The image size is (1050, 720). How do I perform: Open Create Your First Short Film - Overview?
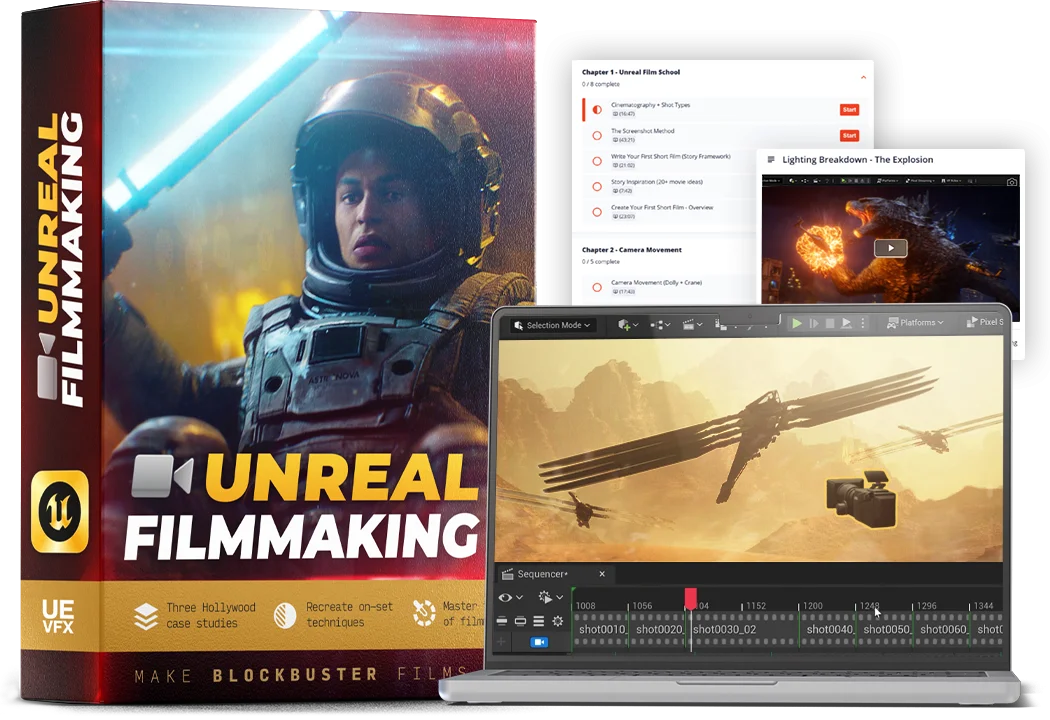click(662, 207)
